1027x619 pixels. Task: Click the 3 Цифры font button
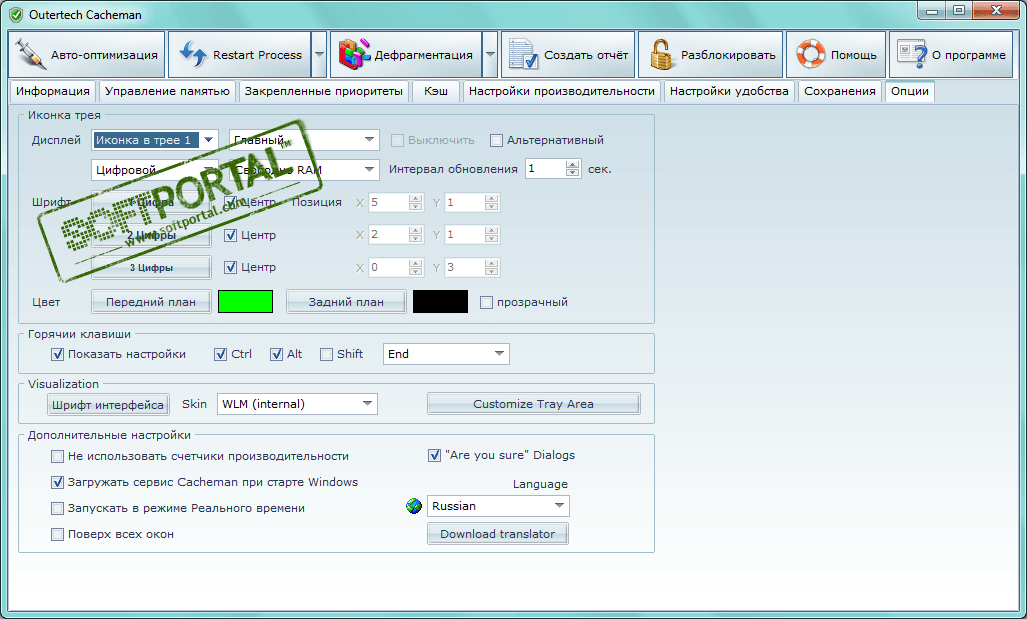click(x=151, y=267)
